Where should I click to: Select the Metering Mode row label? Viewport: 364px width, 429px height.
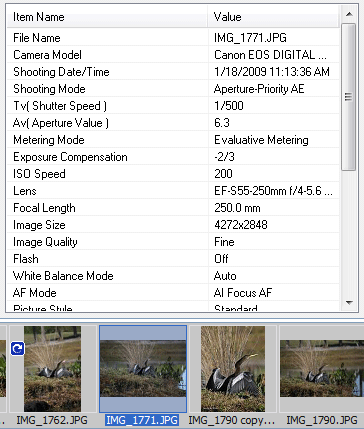pos(49,140)
